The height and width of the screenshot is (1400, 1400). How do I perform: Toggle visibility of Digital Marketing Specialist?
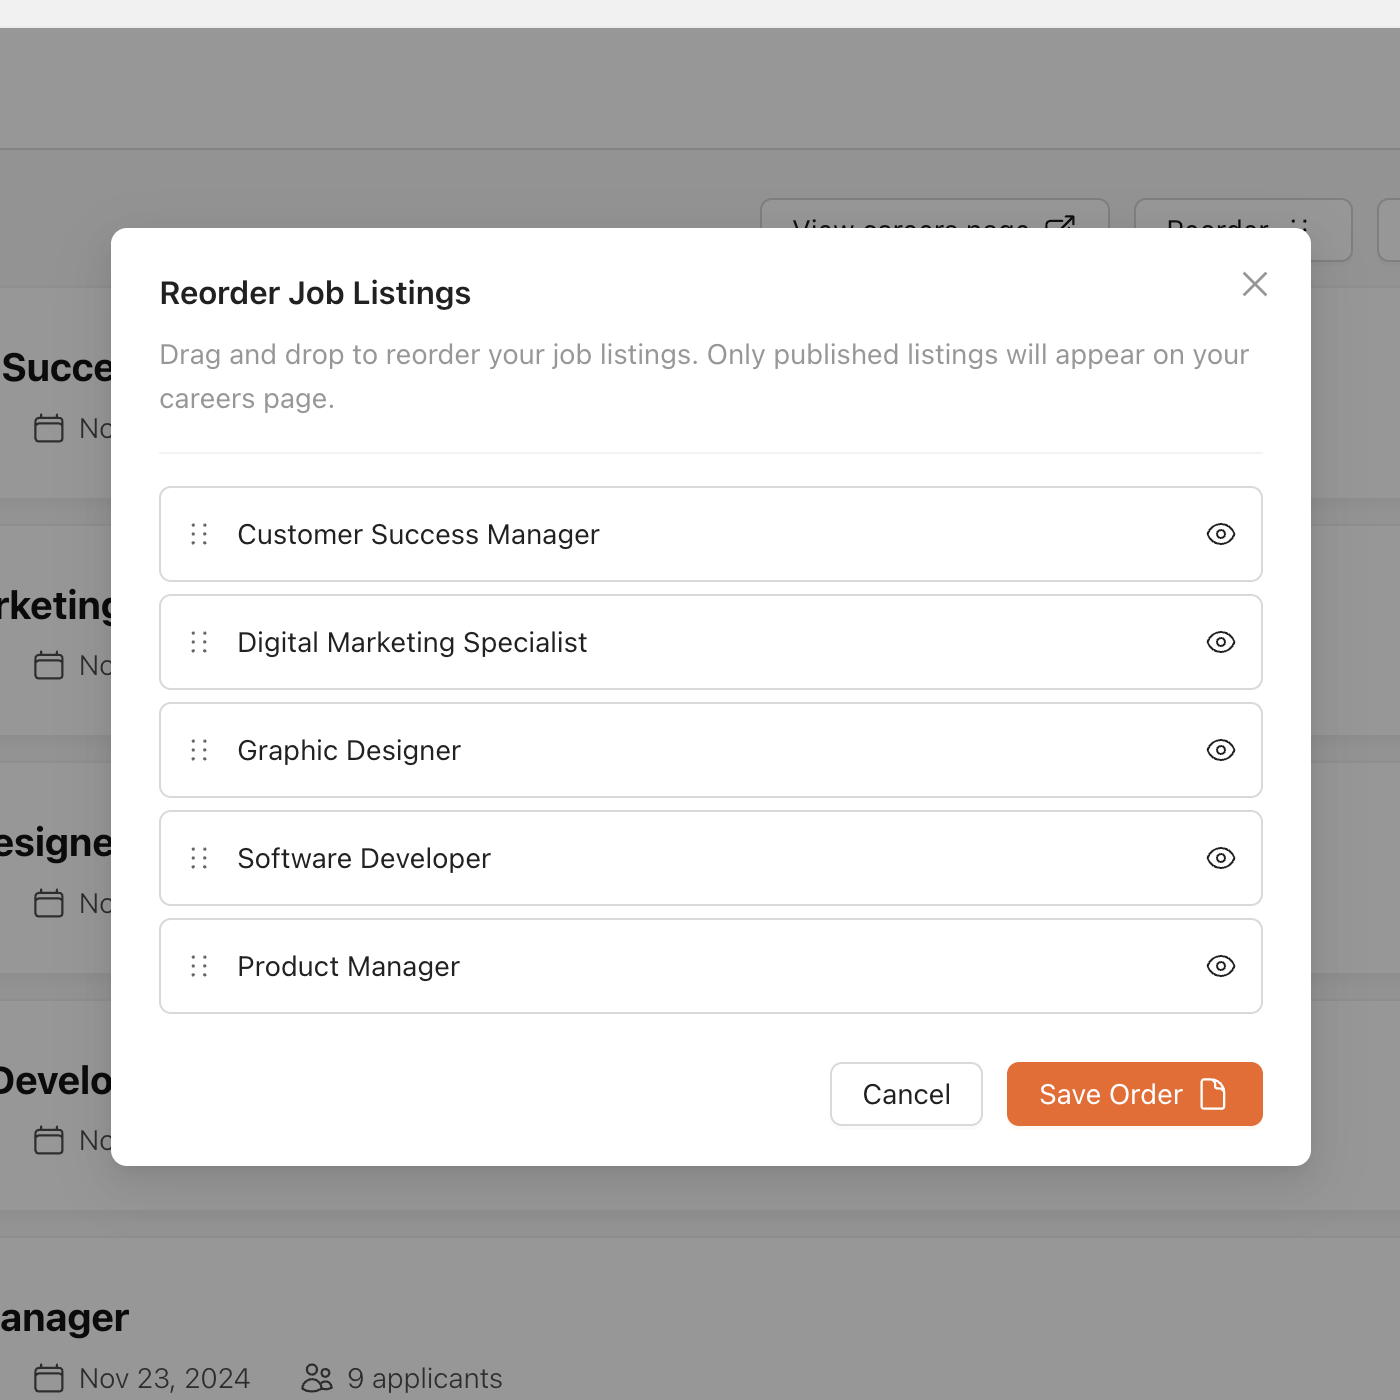click(1220, 642)
